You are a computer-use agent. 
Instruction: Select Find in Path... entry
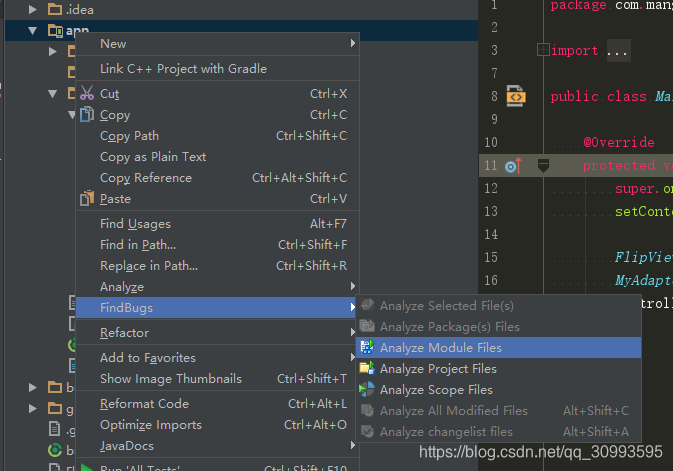217,245
